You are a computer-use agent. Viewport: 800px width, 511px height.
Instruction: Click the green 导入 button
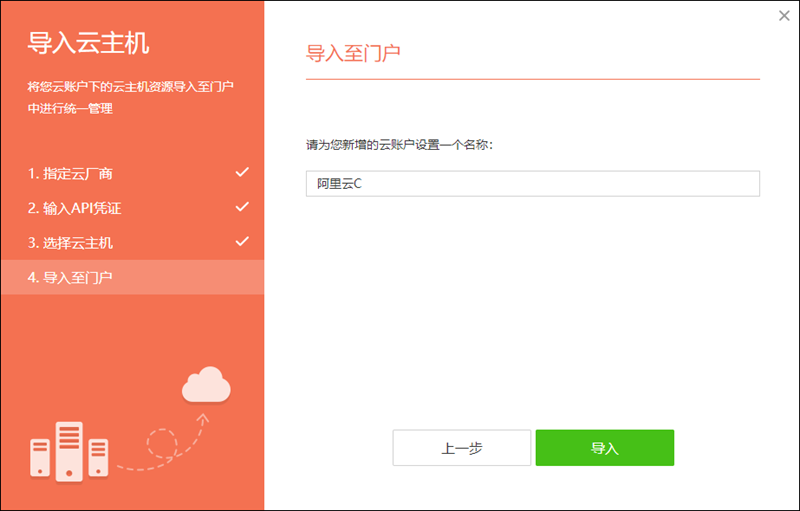[x=605, y=448]
